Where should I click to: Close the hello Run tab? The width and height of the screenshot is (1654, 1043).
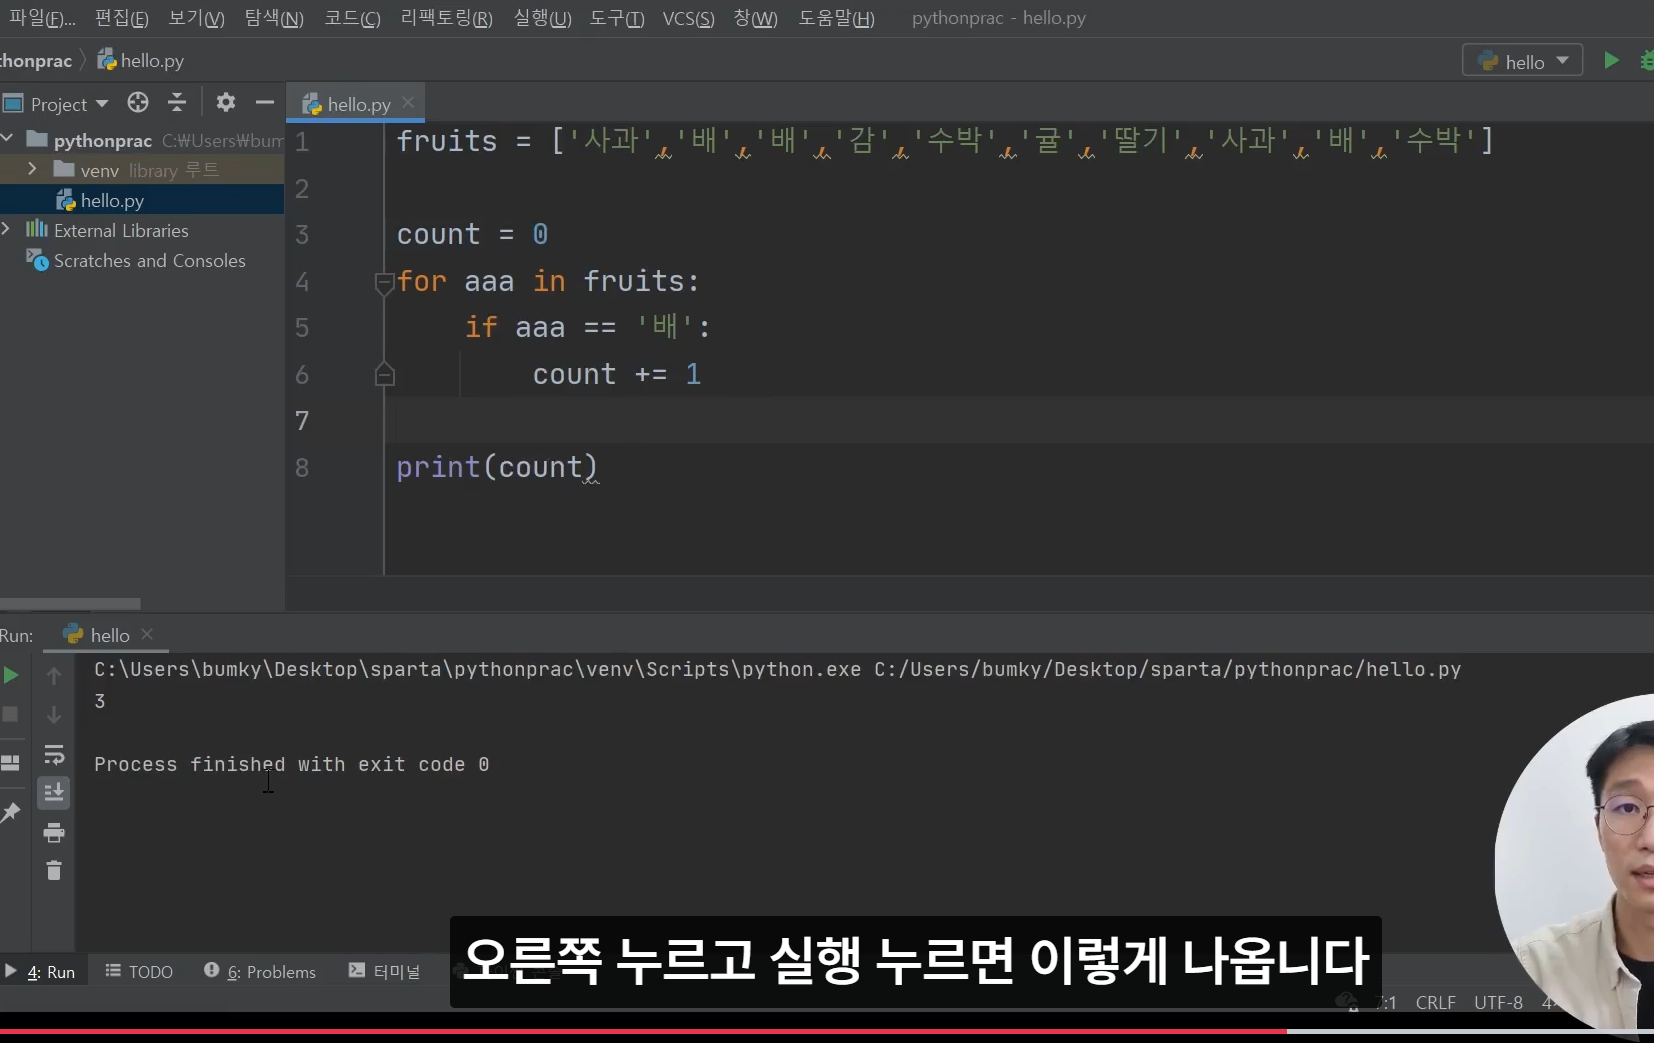147,634
